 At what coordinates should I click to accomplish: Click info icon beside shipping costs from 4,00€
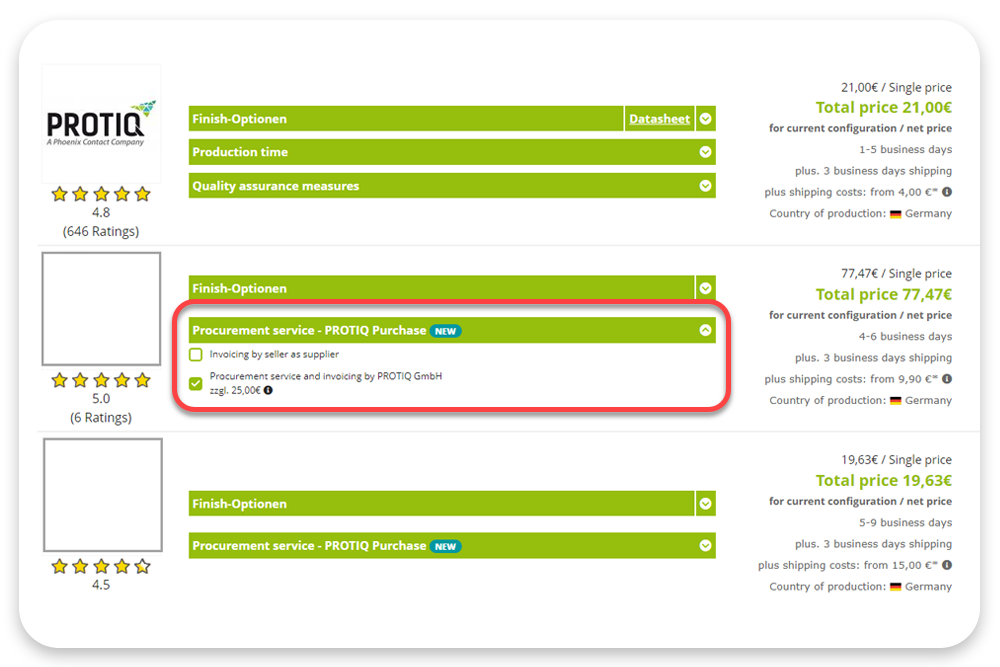[x=945, y=191]
